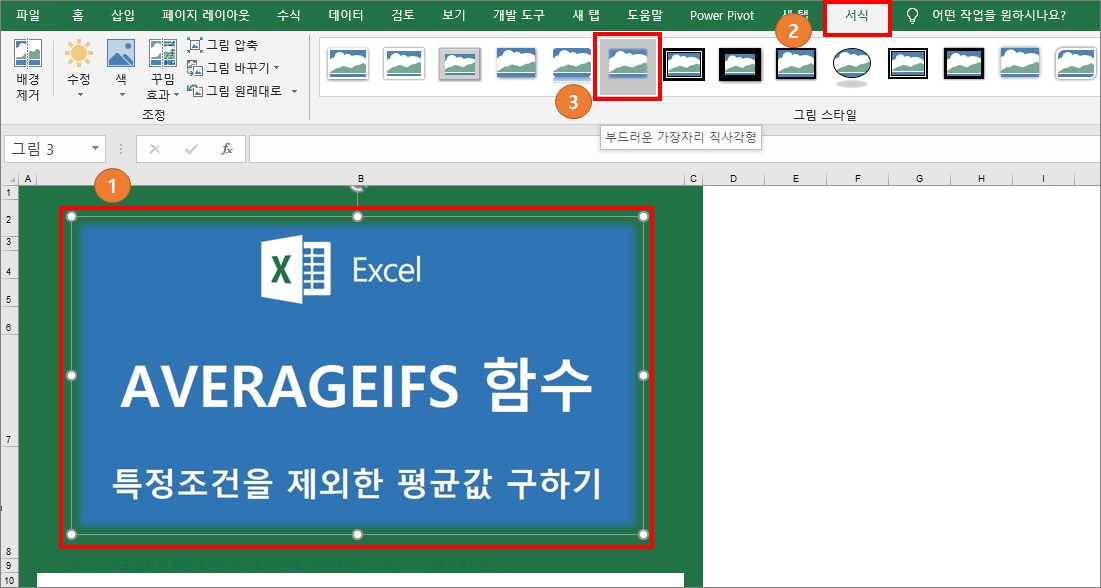1101x588 pixels.
Task: Apply the simple white frame picture style
Action: pyautogui.click(x=348, y=64)
